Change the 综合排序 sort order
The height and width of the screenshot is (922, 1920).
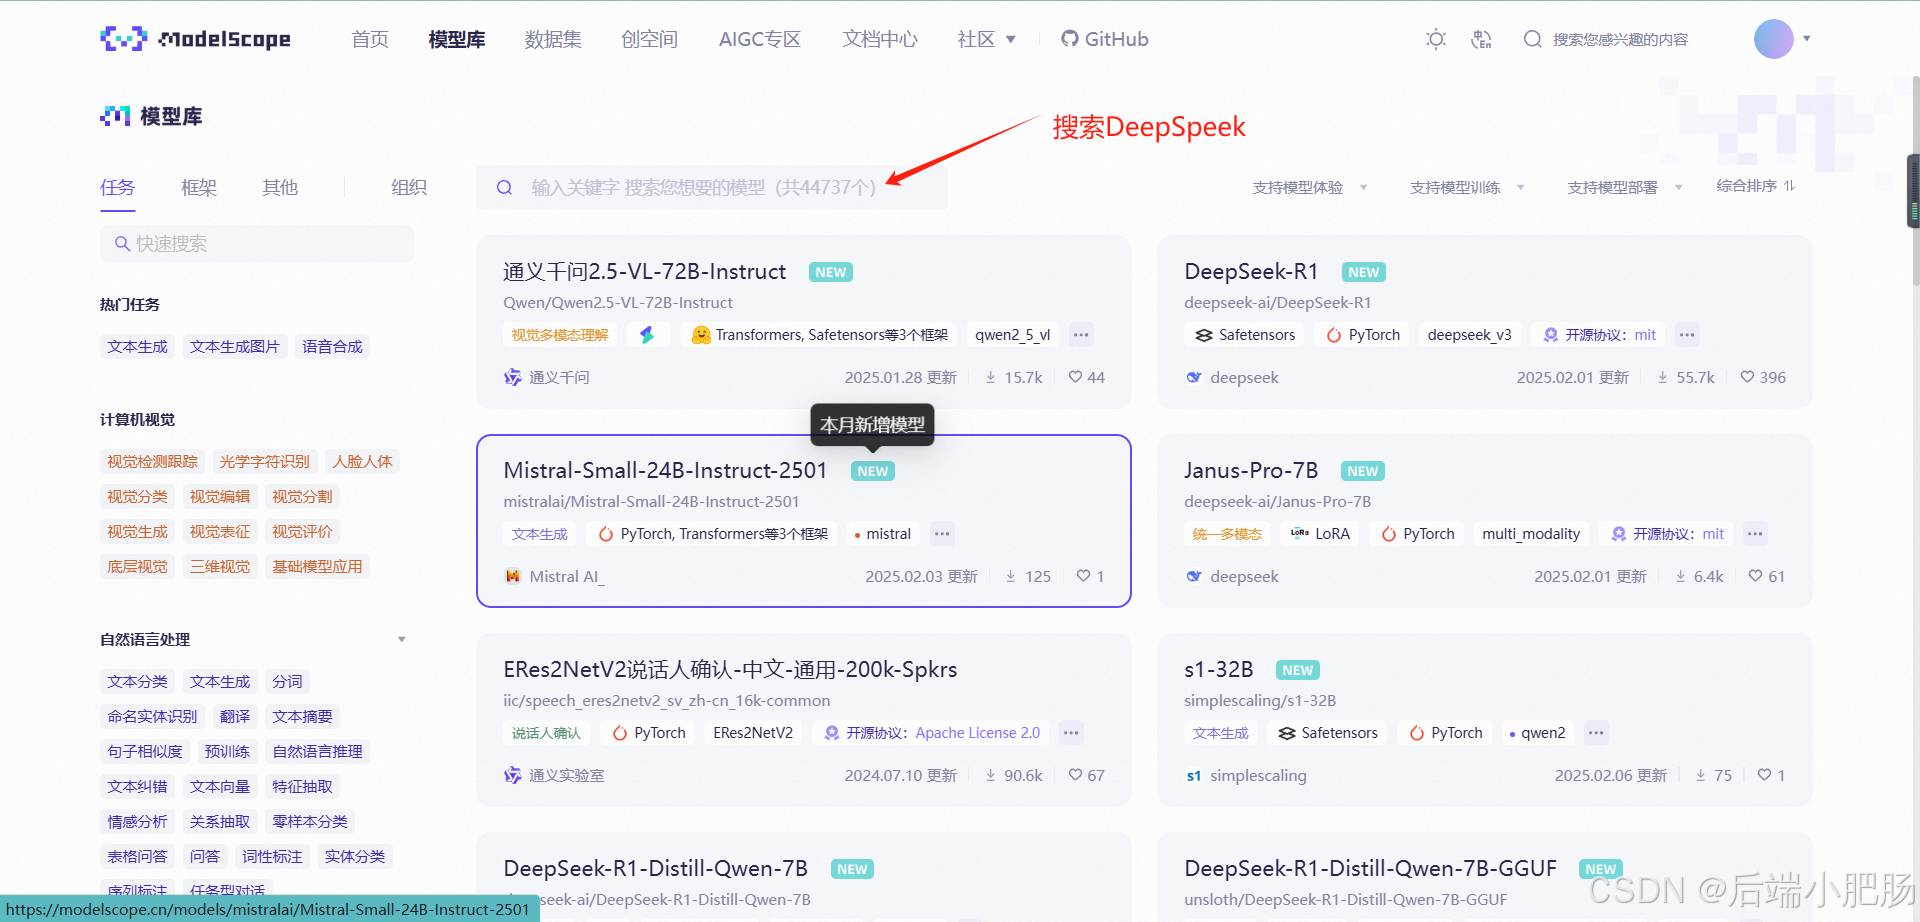(x=1757, y=186)
